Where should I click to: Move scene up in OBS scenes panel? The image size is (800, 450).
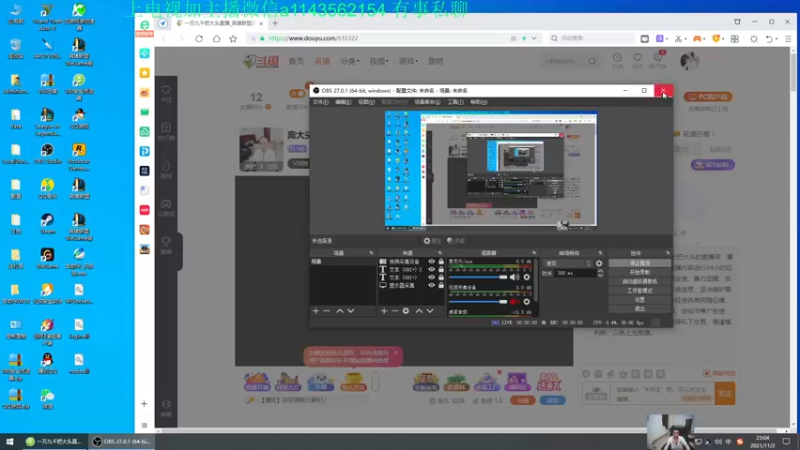coord(340,311)
